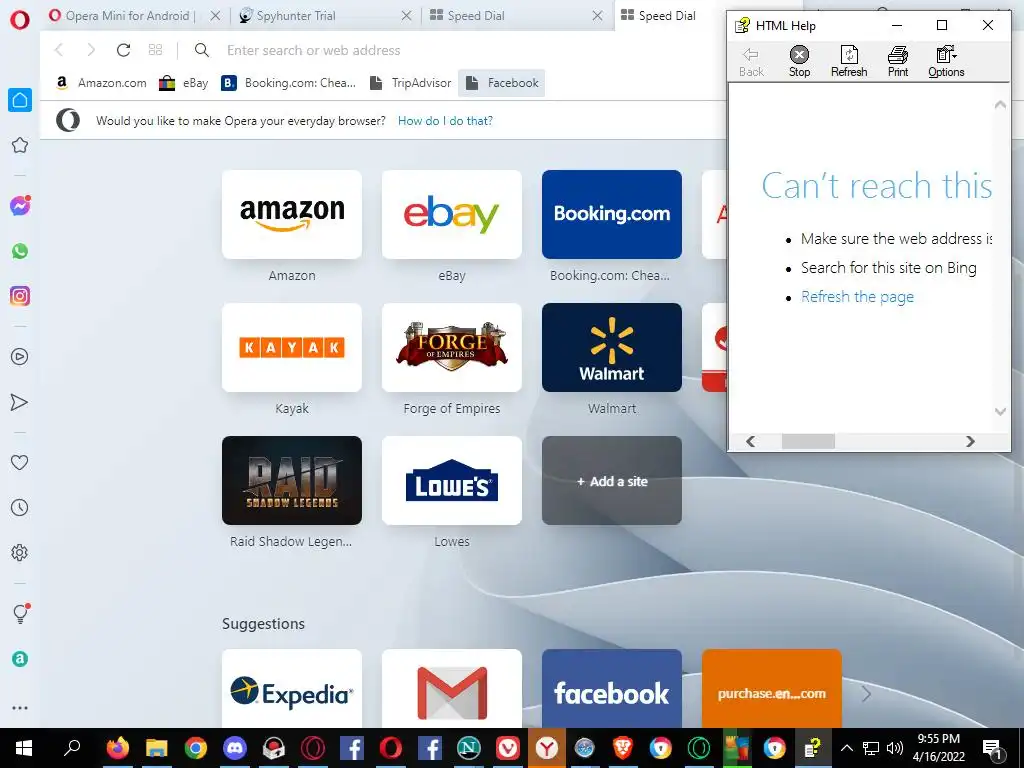Click 'Refresh the page' link in HTML Help
The width and height of the screenshot is (1024, 768).
[857, 296]
